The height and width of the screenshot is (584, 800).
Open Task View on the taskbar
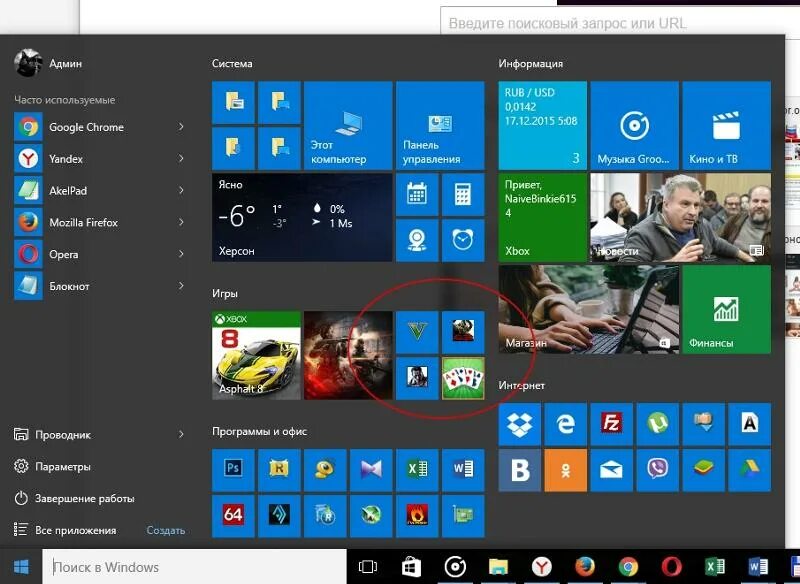coord(367,567)
